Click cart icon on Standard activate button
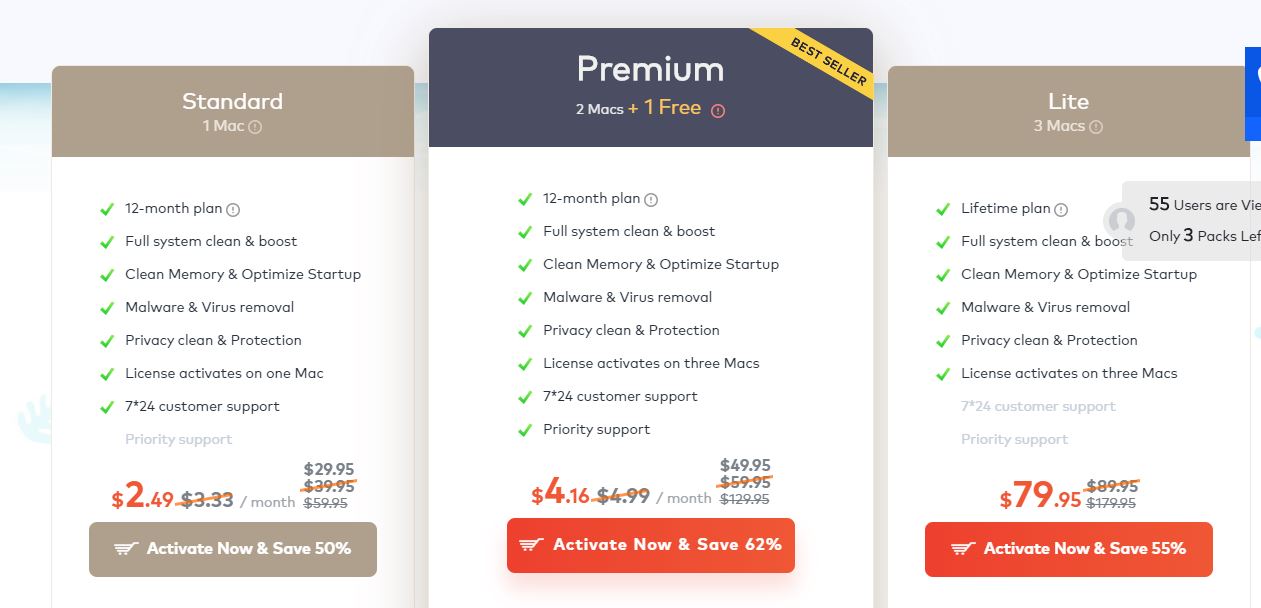The height and width of the screenshot is (608, 1261). coord(126,549)
